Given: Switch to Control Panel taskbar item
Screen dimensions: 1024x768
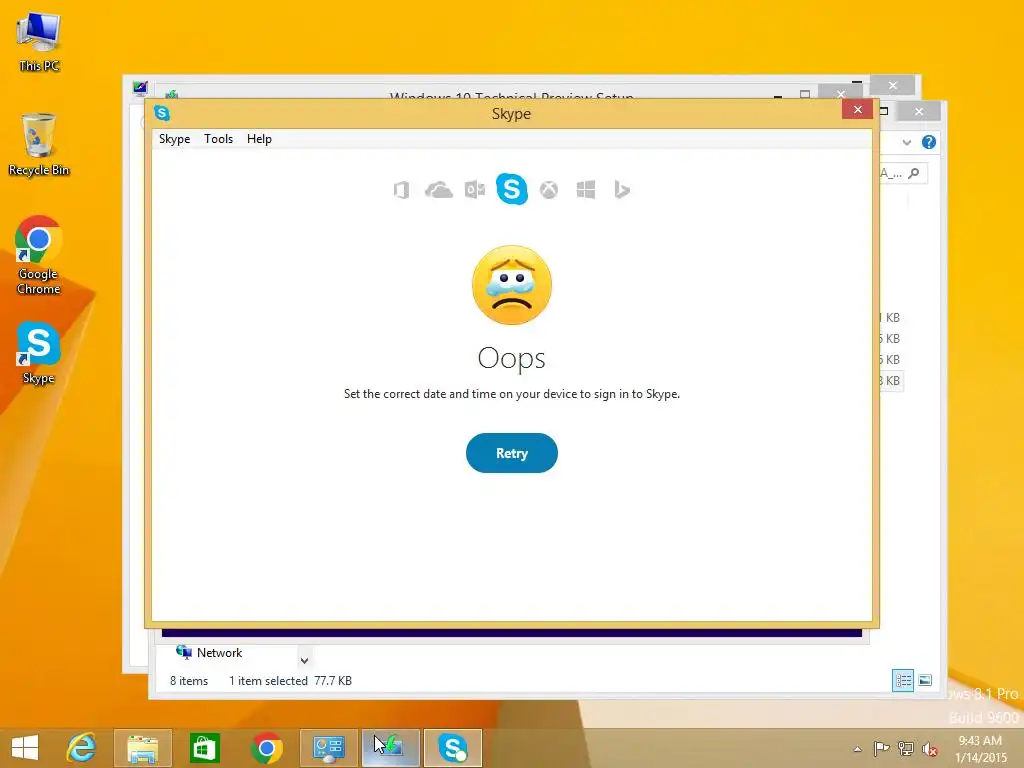Looking at the screenshot, I should tap(328, 748).
